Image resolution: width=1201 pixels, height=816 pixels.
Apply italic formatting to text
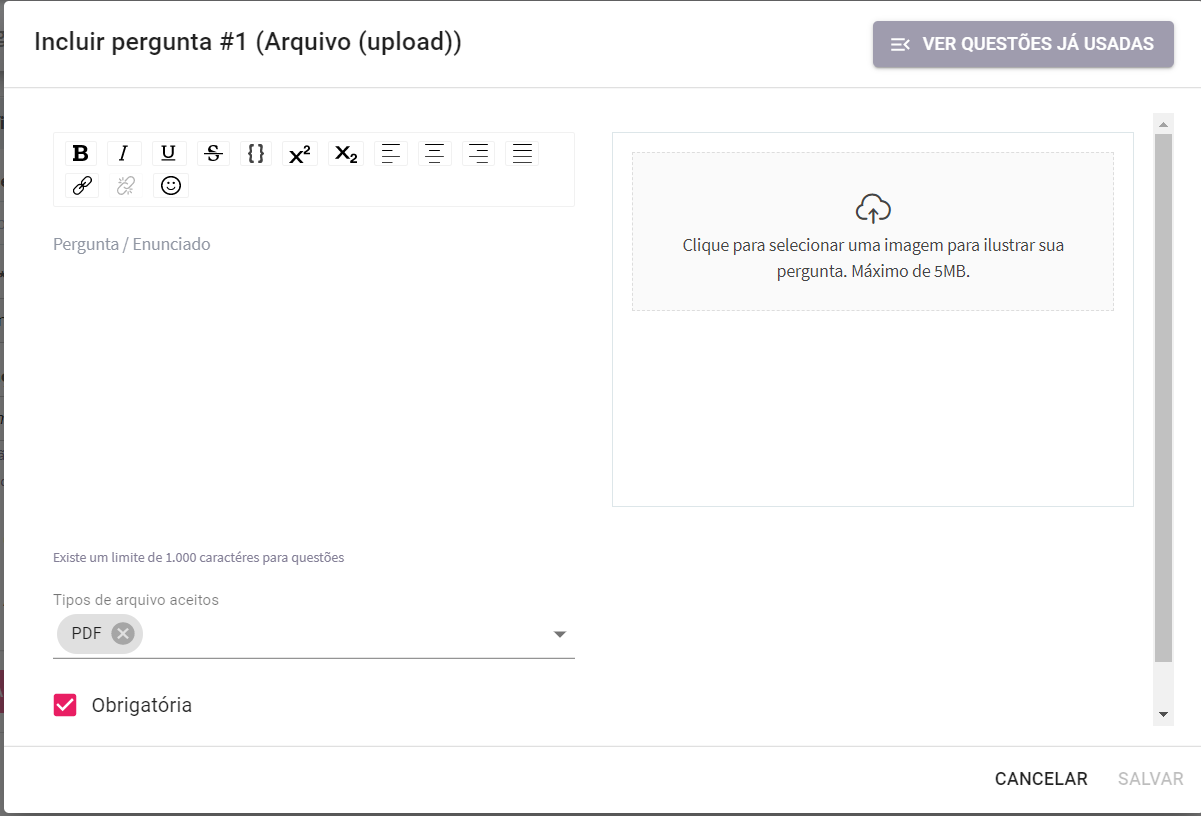coord(124,153)
